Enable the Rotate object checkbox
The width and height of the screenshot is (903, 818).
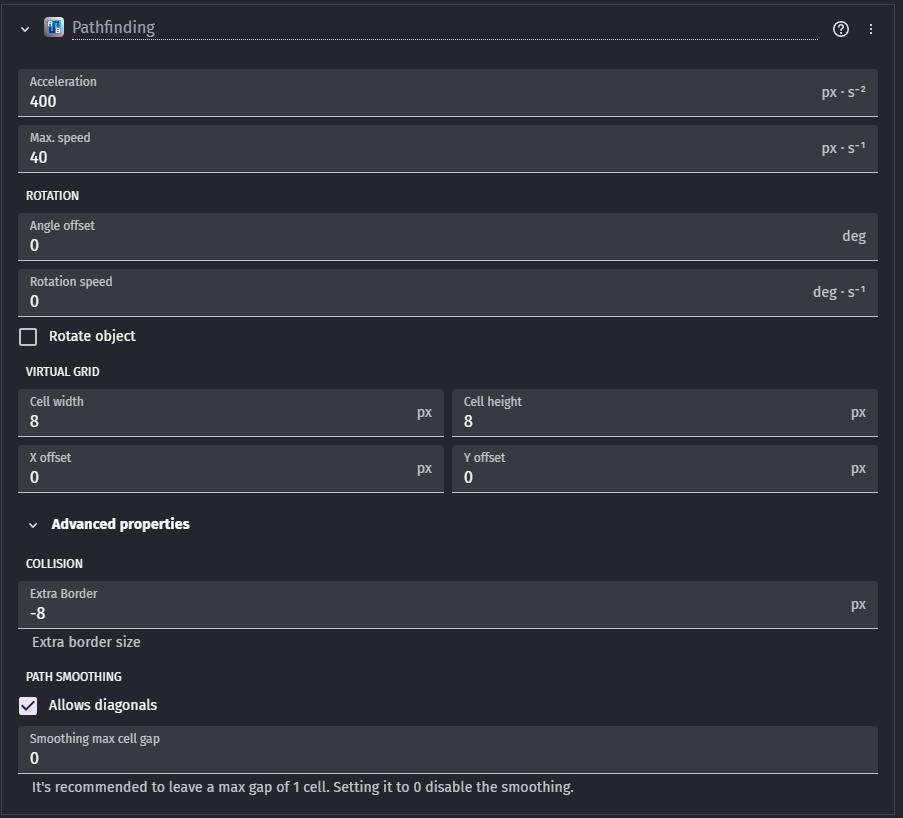[28, 337]
